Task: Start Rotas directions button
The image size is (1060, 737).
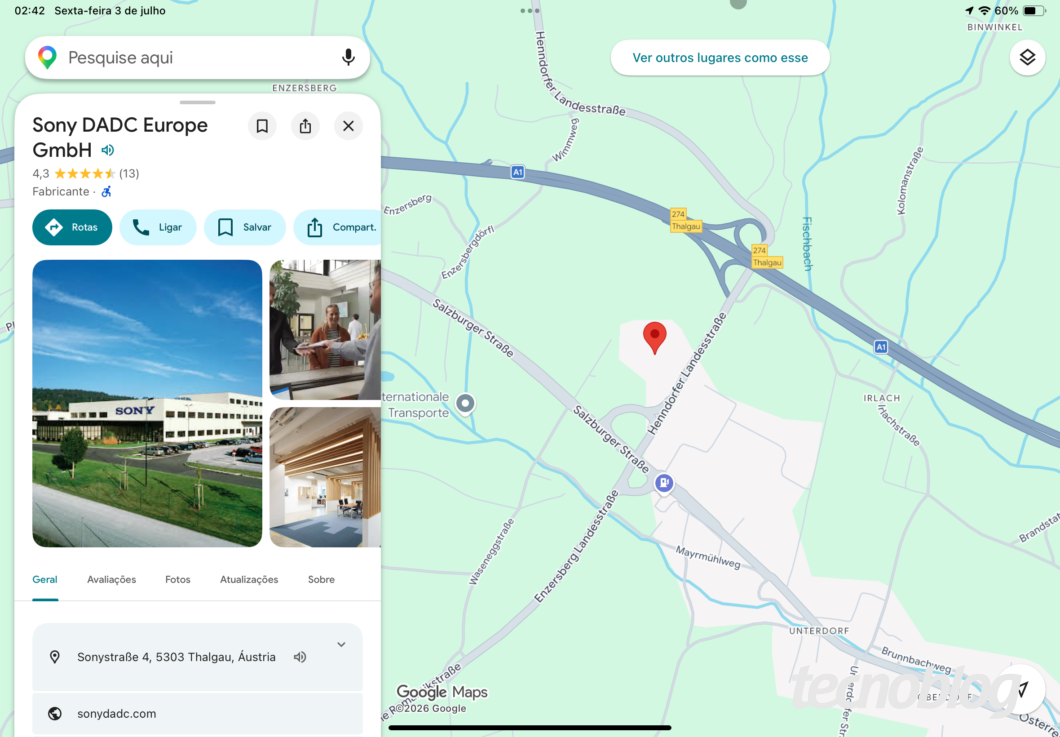Action: point(72,227)
